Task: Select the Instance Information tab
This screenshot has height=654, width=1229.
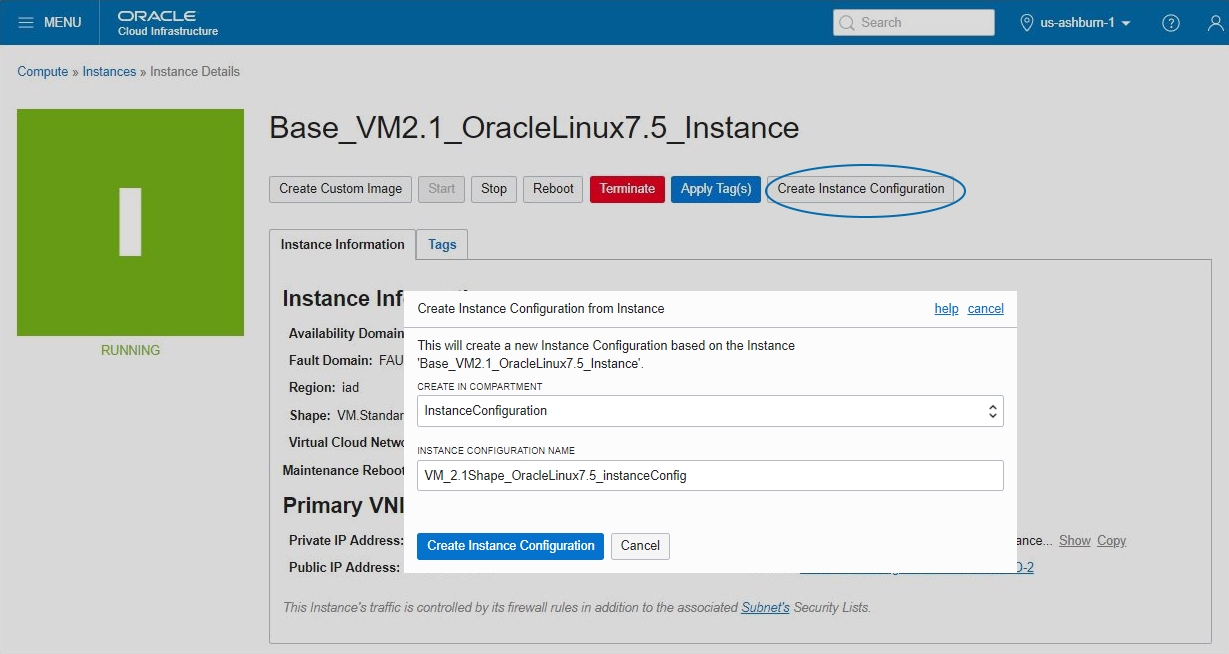Action: coord(341,244)
